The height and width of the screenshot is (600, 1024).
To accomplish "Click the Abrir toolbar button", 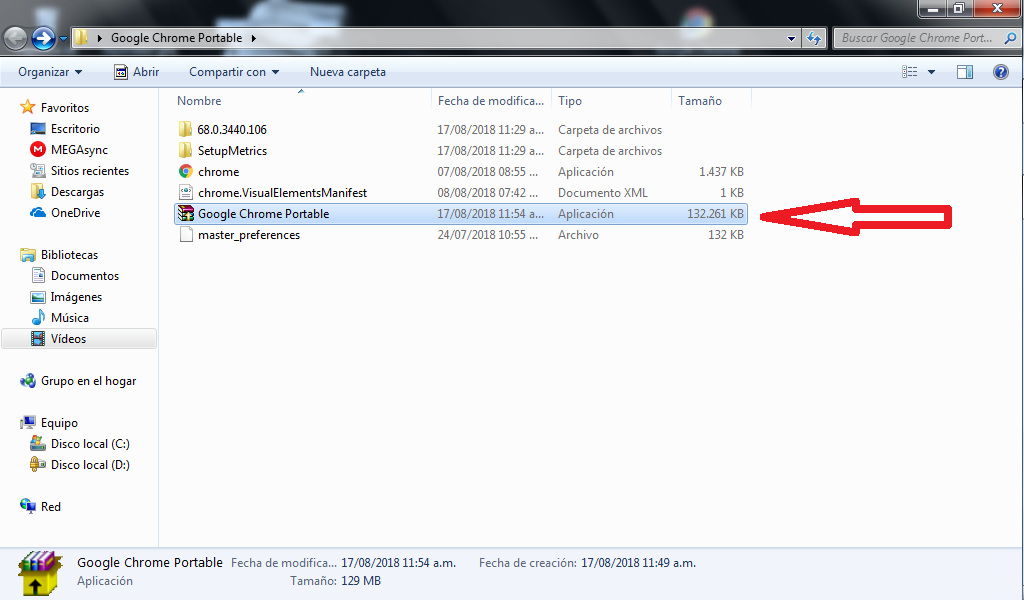I will 136,72.
